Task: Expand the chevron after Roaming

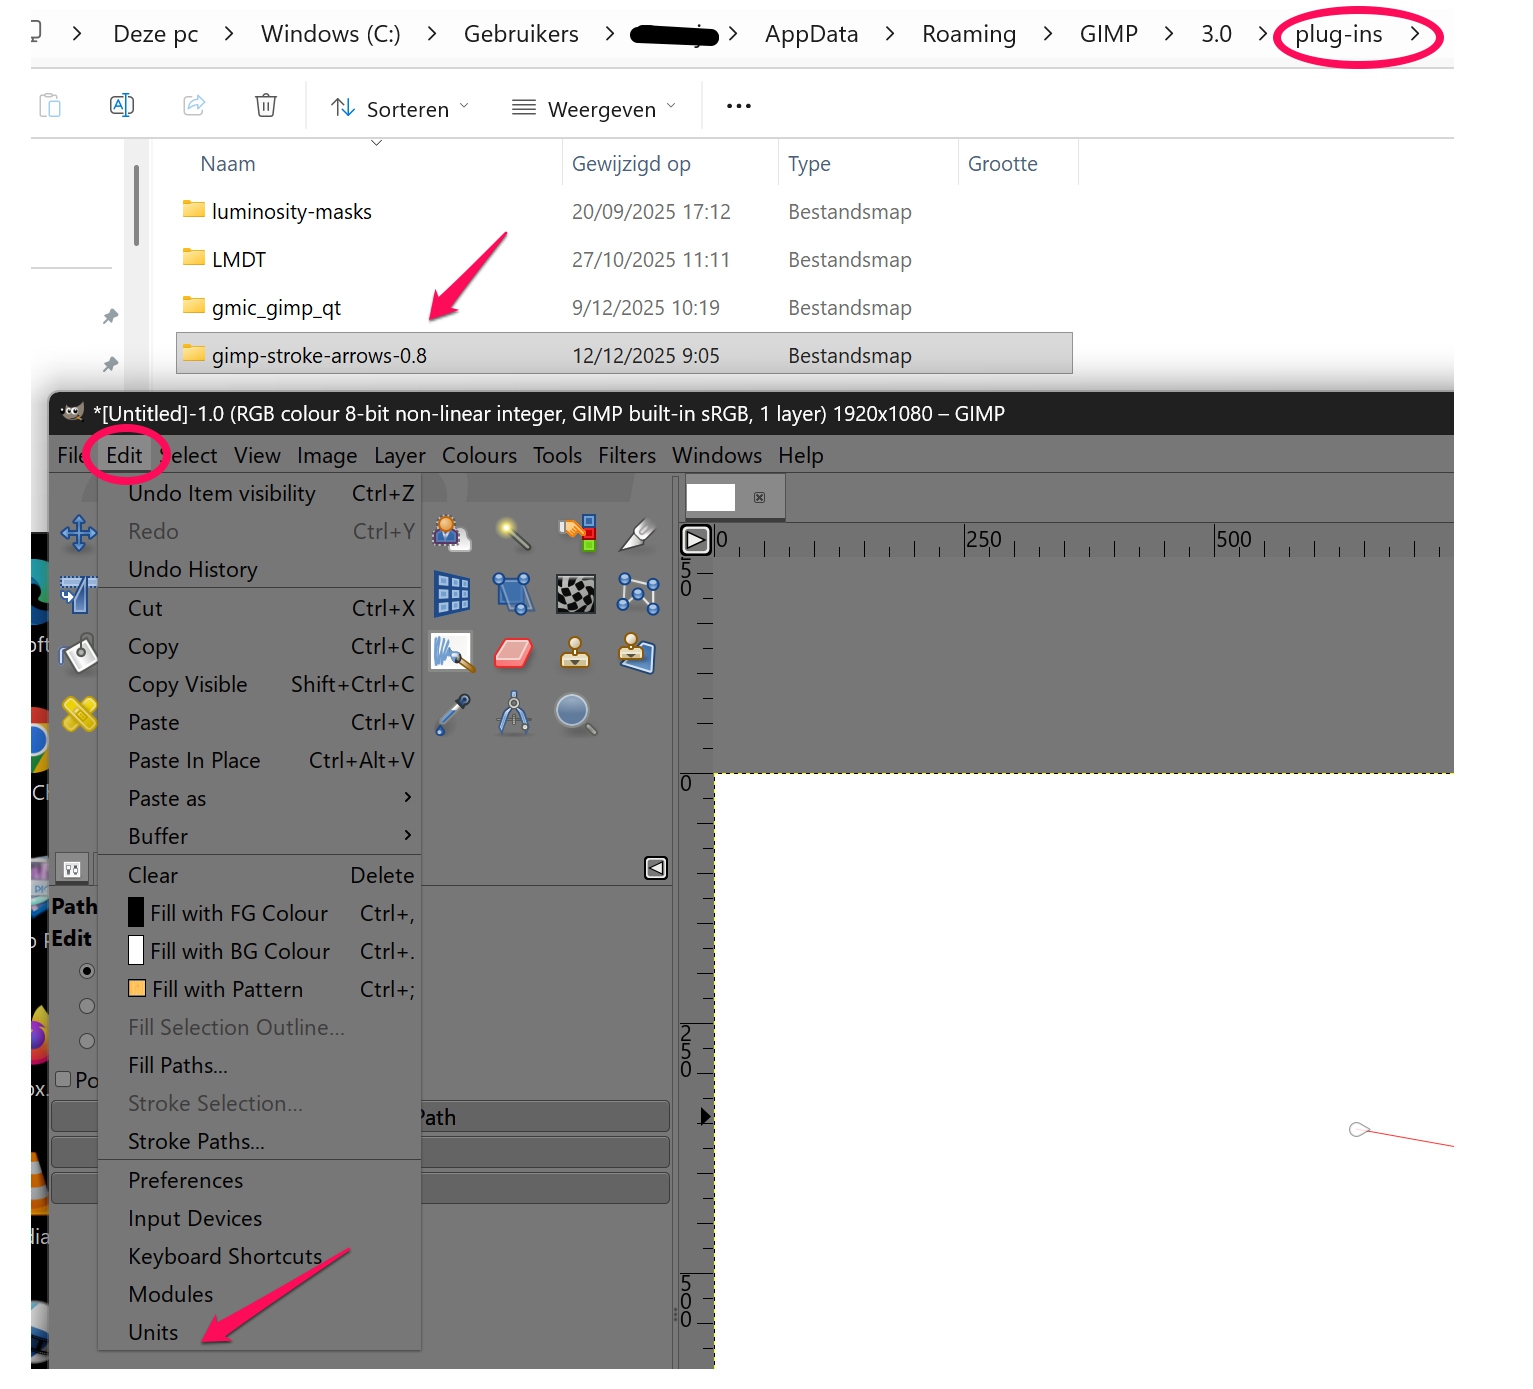Action: pyautogui.click(x=1048, y=34)
